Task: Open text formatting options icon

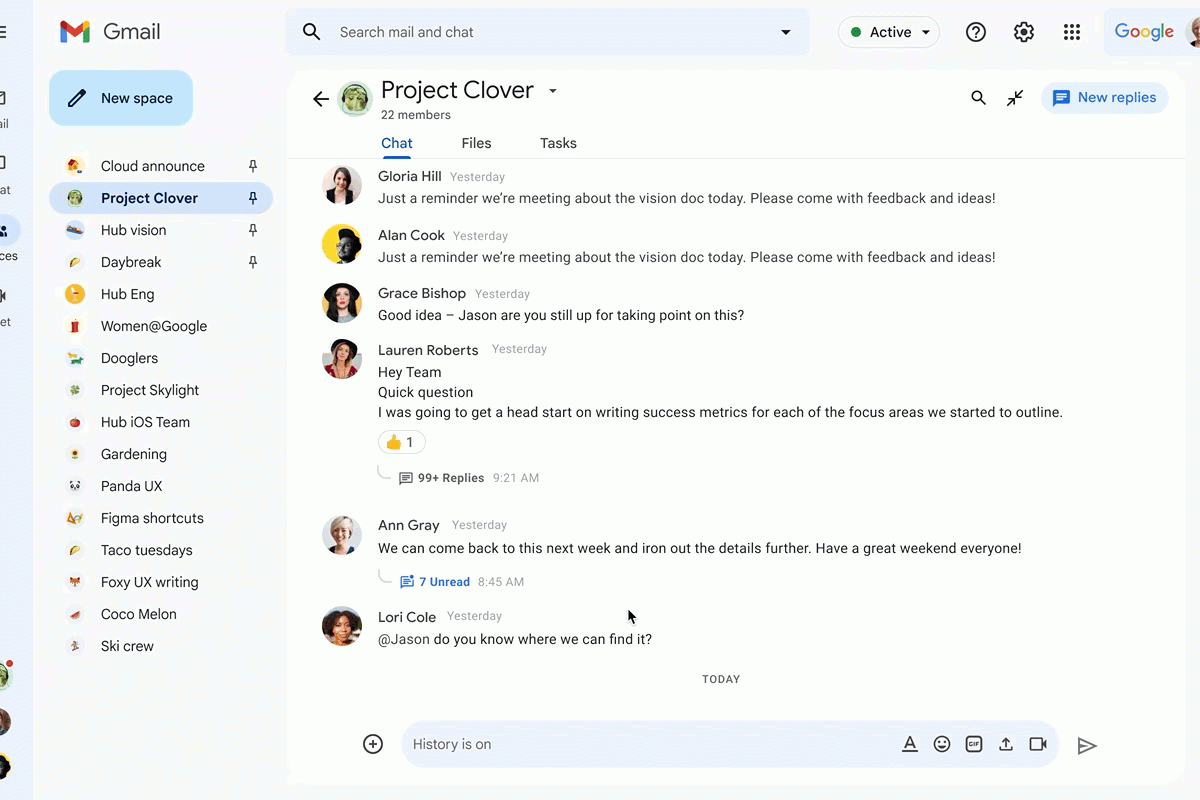Action: 910,744
